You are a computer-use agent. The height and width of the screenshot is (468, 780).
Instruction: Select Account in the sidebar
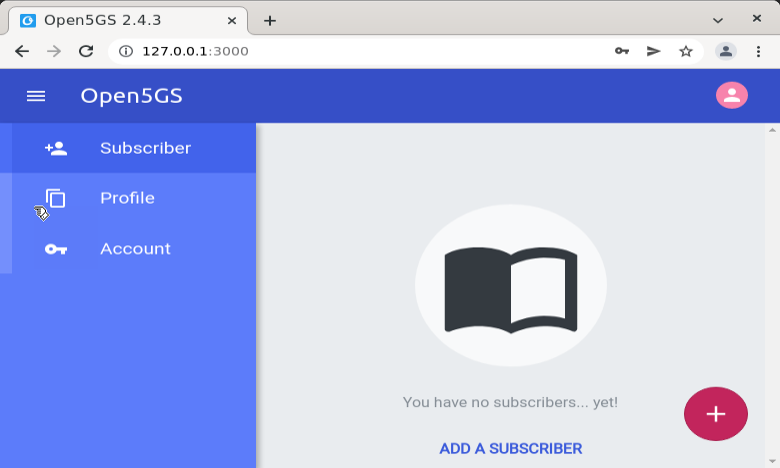pos(128,249)
